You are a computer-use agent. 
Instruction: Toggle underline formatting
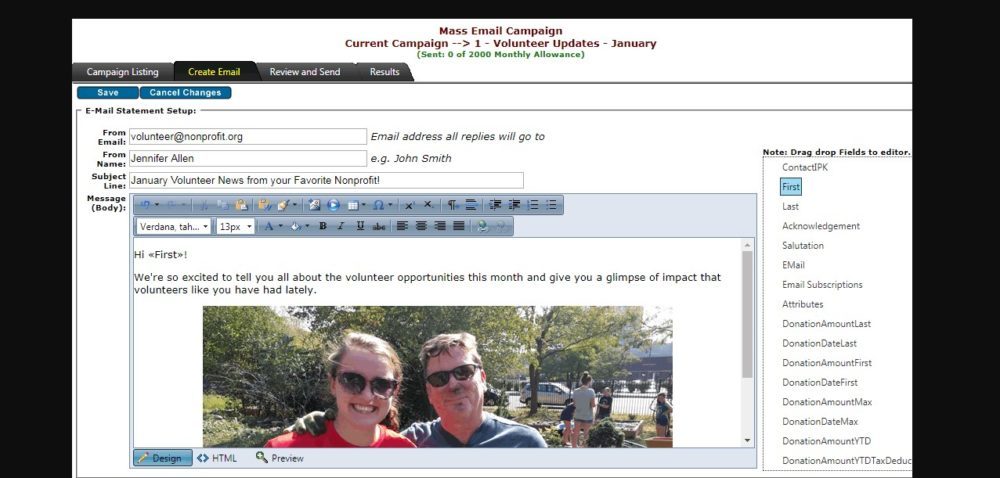(360, 227)
